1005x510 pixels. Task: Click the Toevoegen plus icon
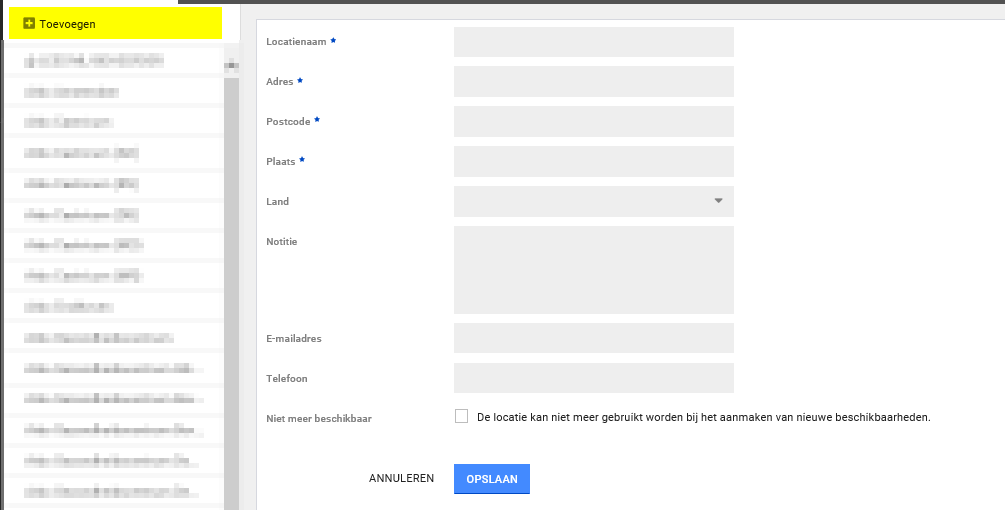(x=29, y=23)
